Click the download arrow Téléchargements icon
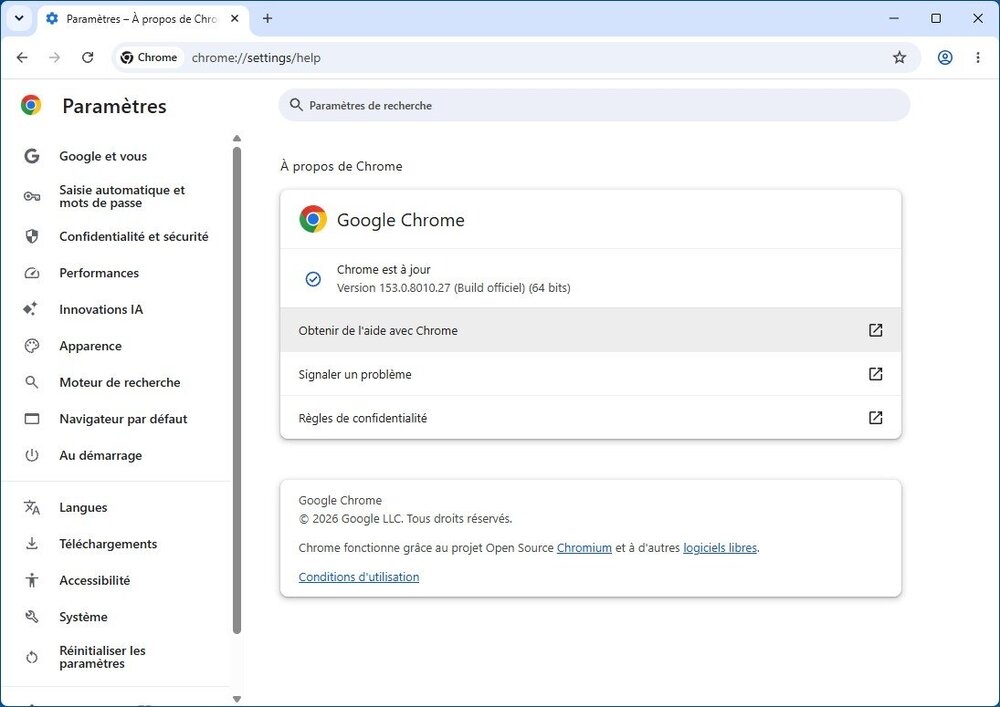1000x707 pixels. click(32, 544)
